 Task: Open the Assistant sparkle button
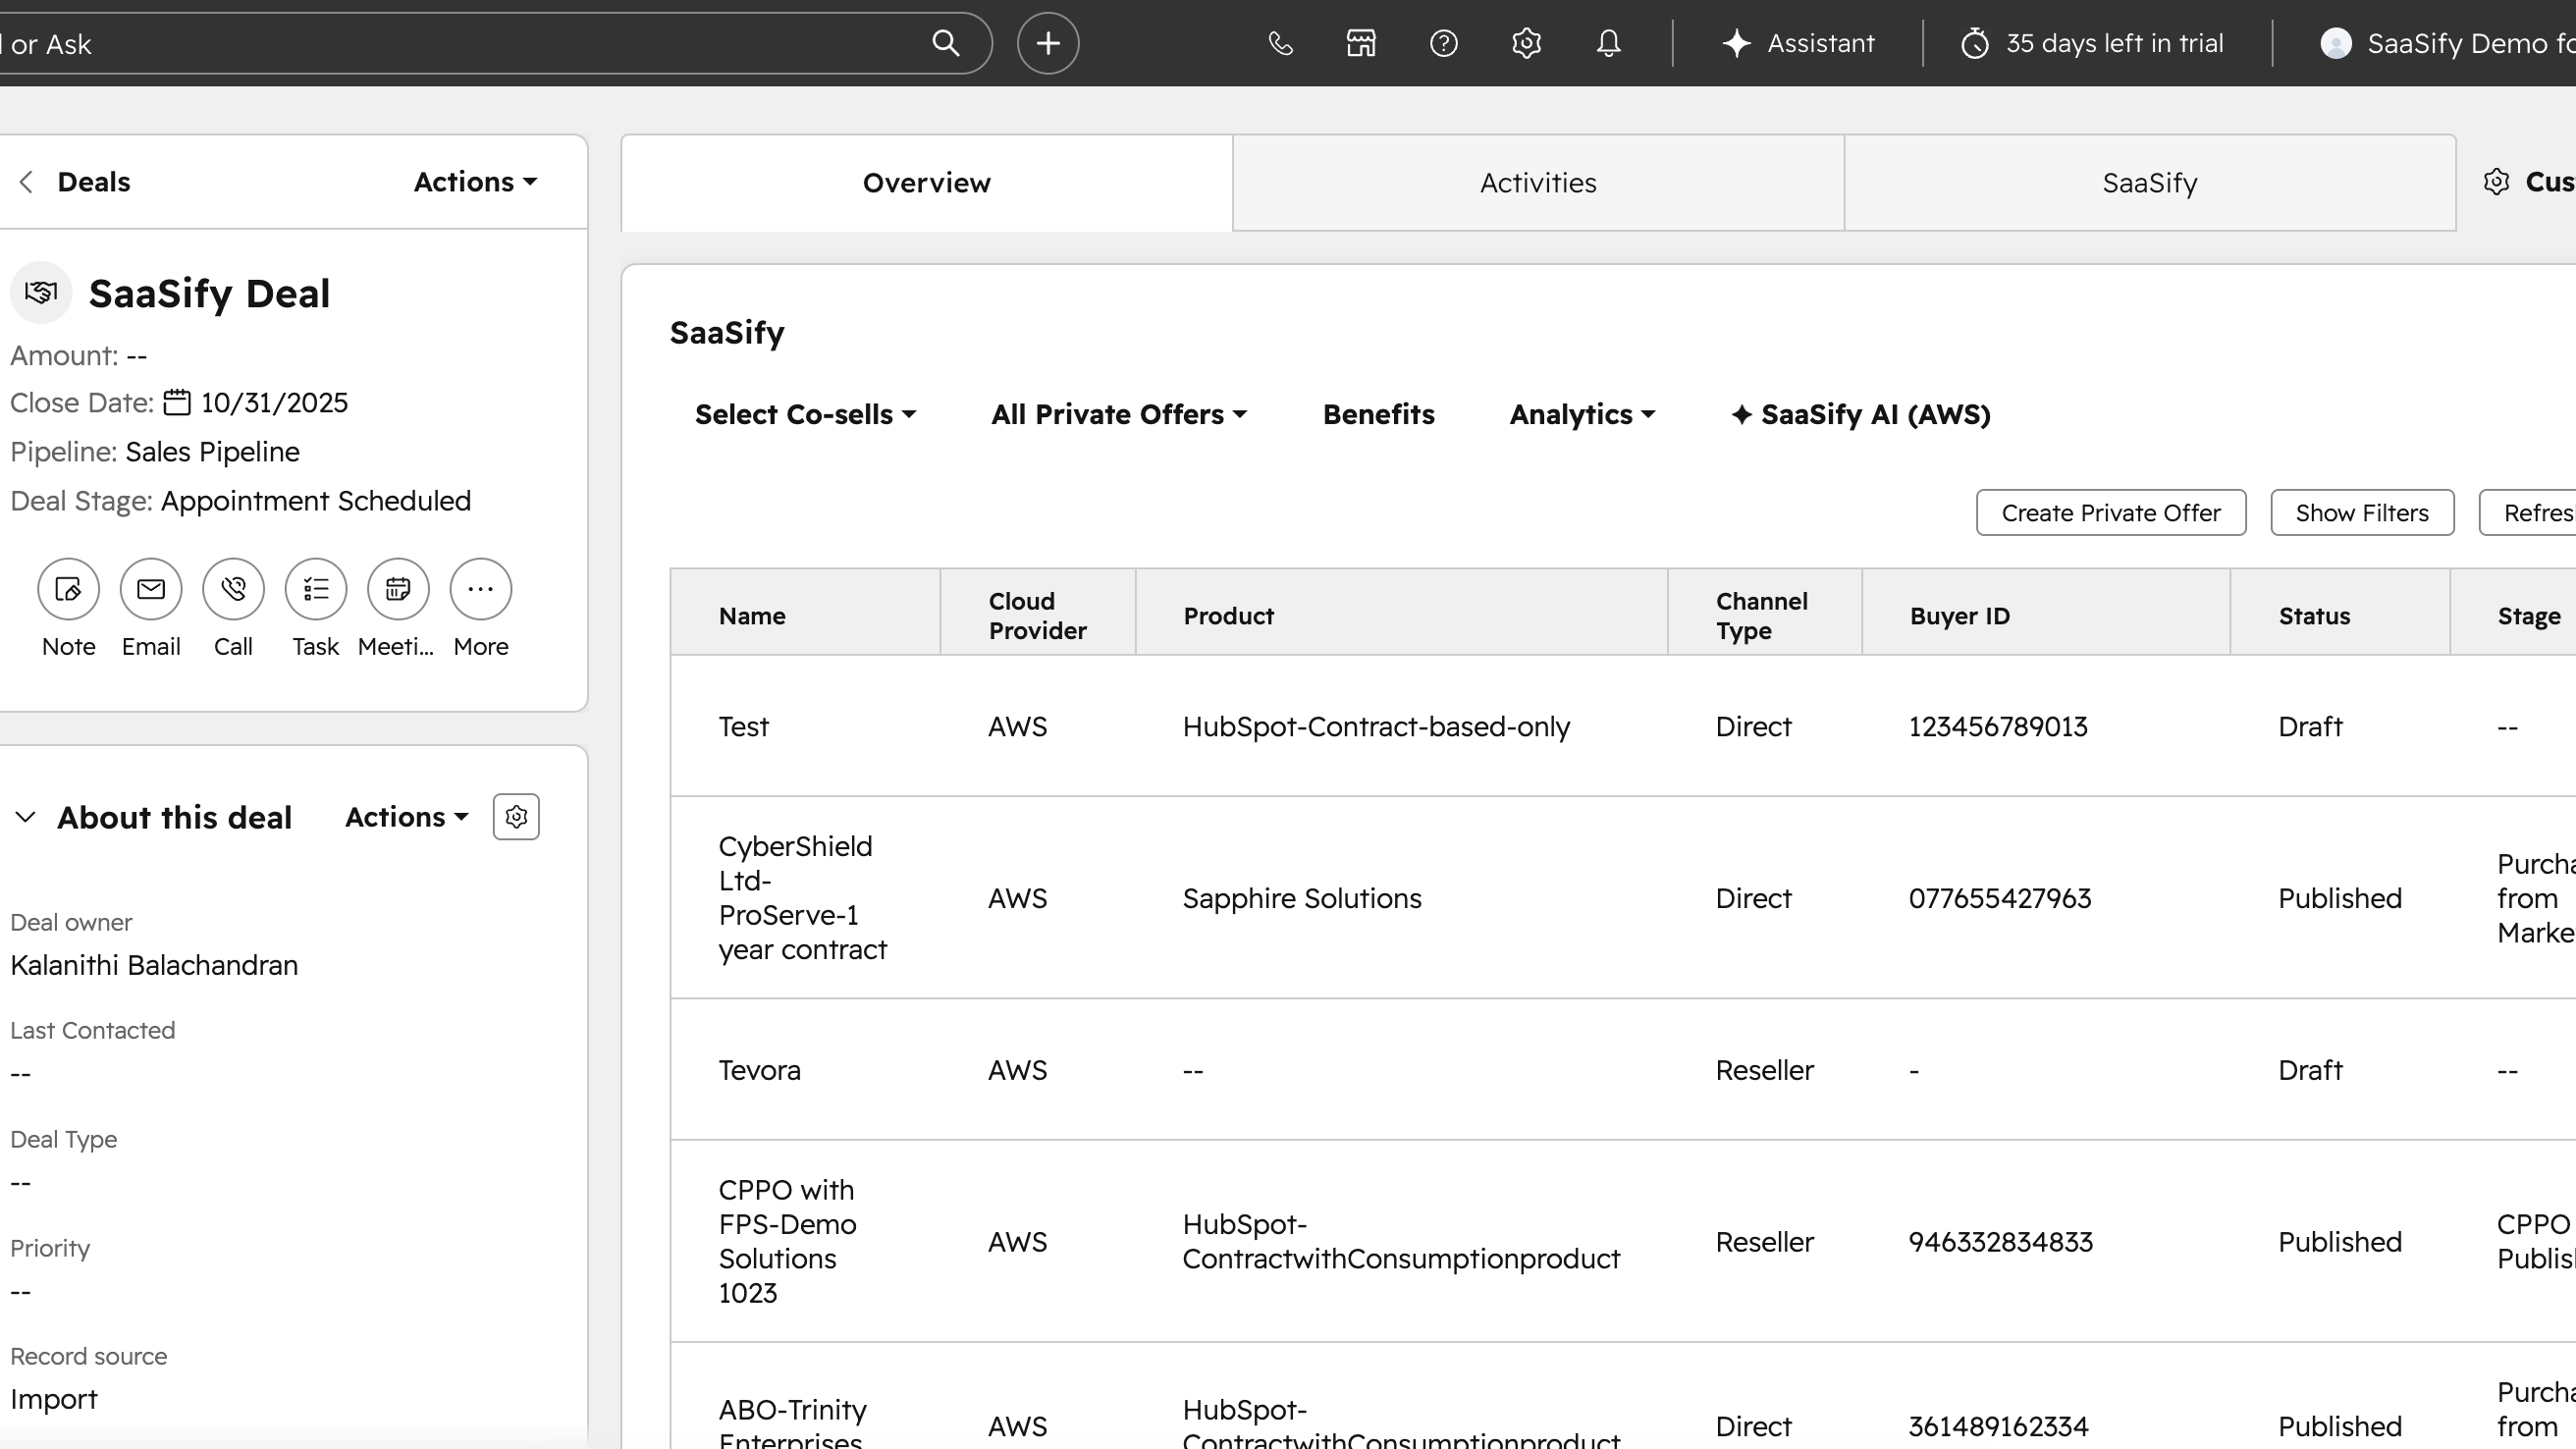point(1798,43)
